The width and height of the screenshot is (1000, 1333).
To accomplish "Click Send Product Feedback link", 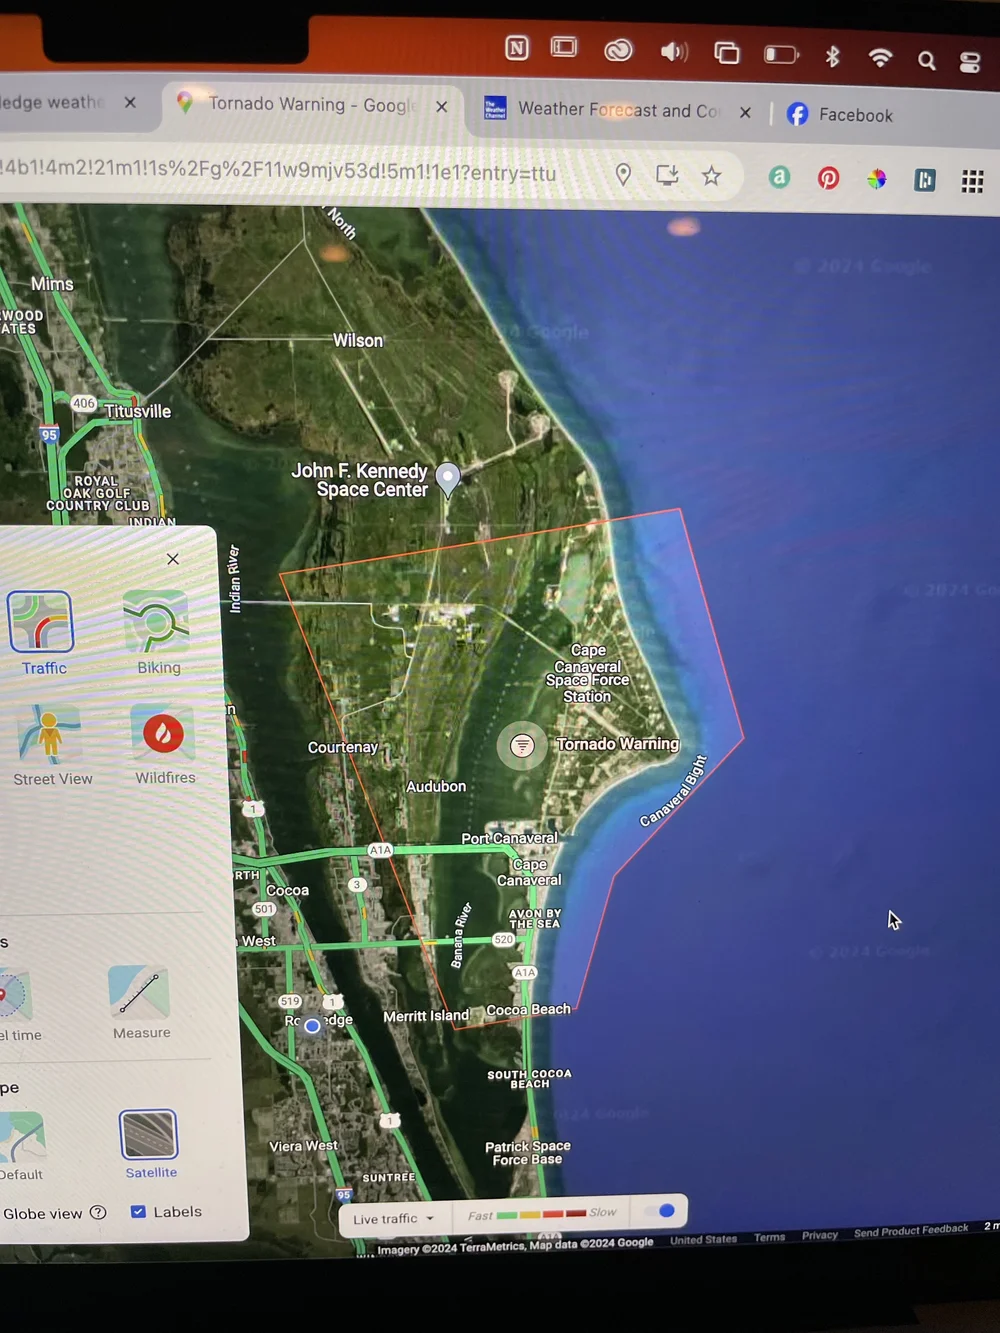I will tap(911, 1231).
